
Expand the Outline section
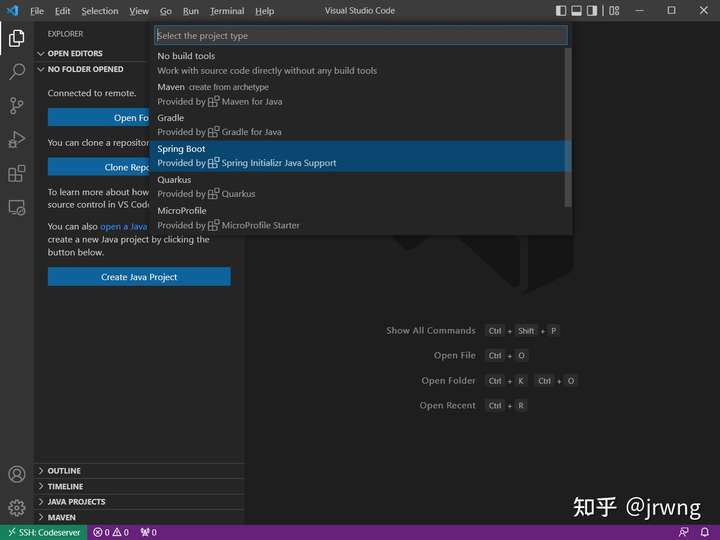[x=139, y=471]
